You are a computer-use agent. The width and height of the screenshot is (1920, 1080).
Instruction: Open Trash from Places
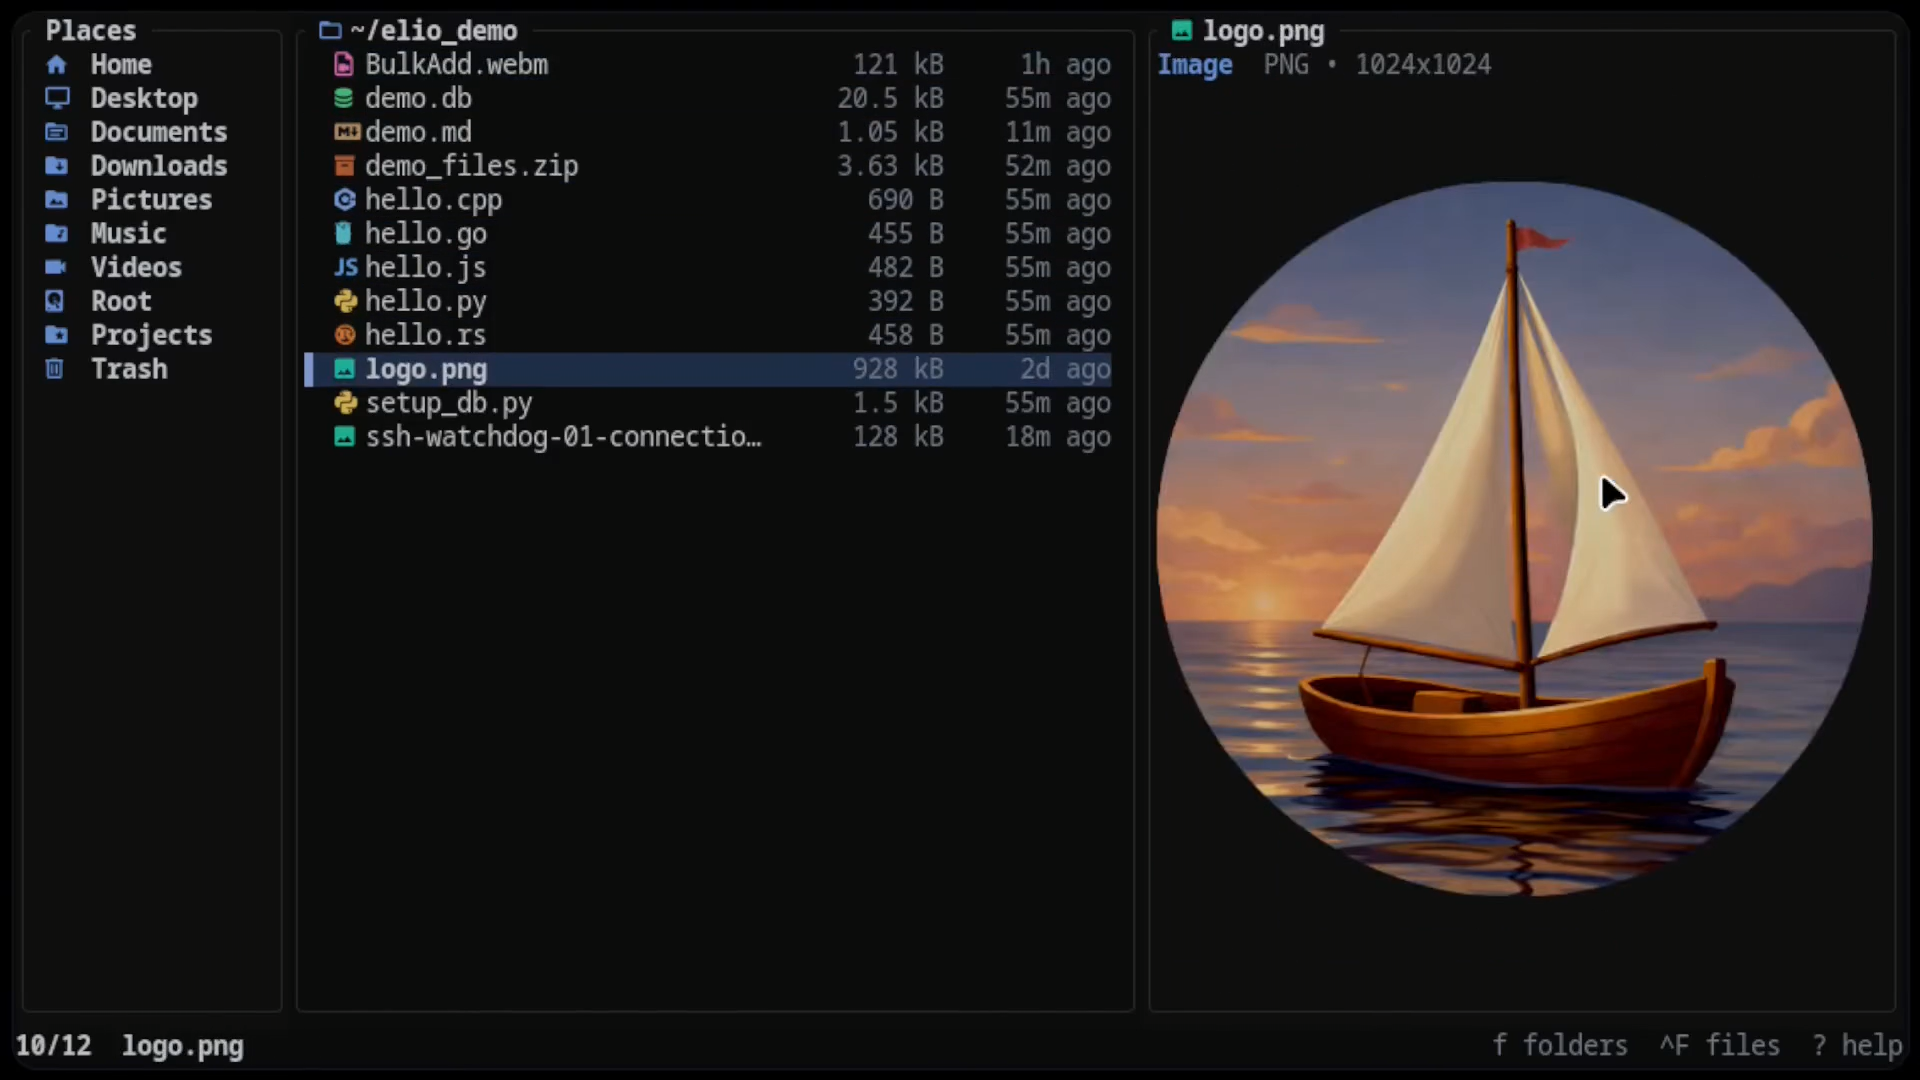(x=129, y=369)
